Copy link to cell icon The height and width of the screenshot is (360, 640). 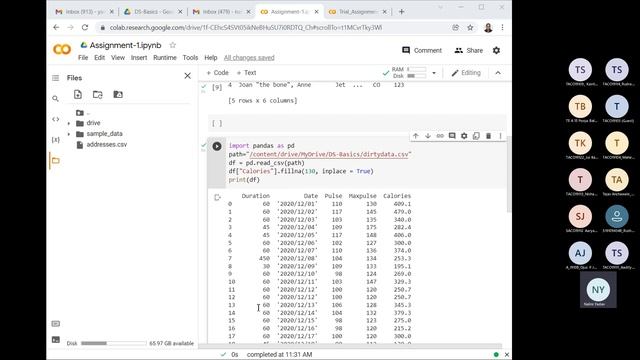[x=440, y=136]
